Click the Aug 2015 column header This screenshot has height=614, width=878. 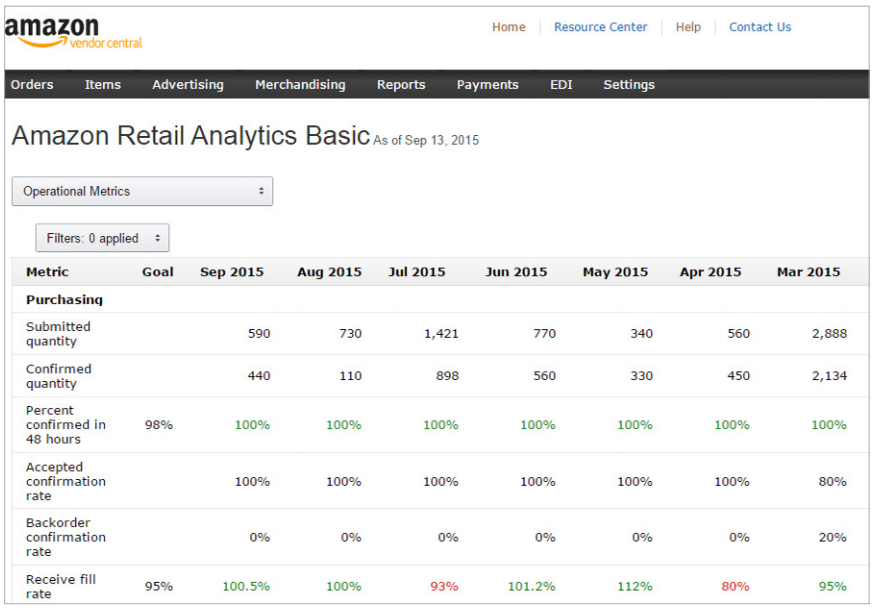[329, 272]
